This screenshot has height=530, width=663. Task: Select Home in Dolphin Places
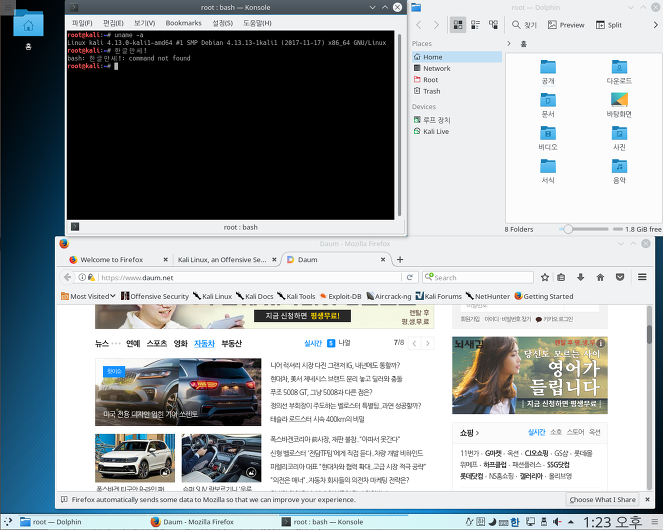tap(457, 57)
